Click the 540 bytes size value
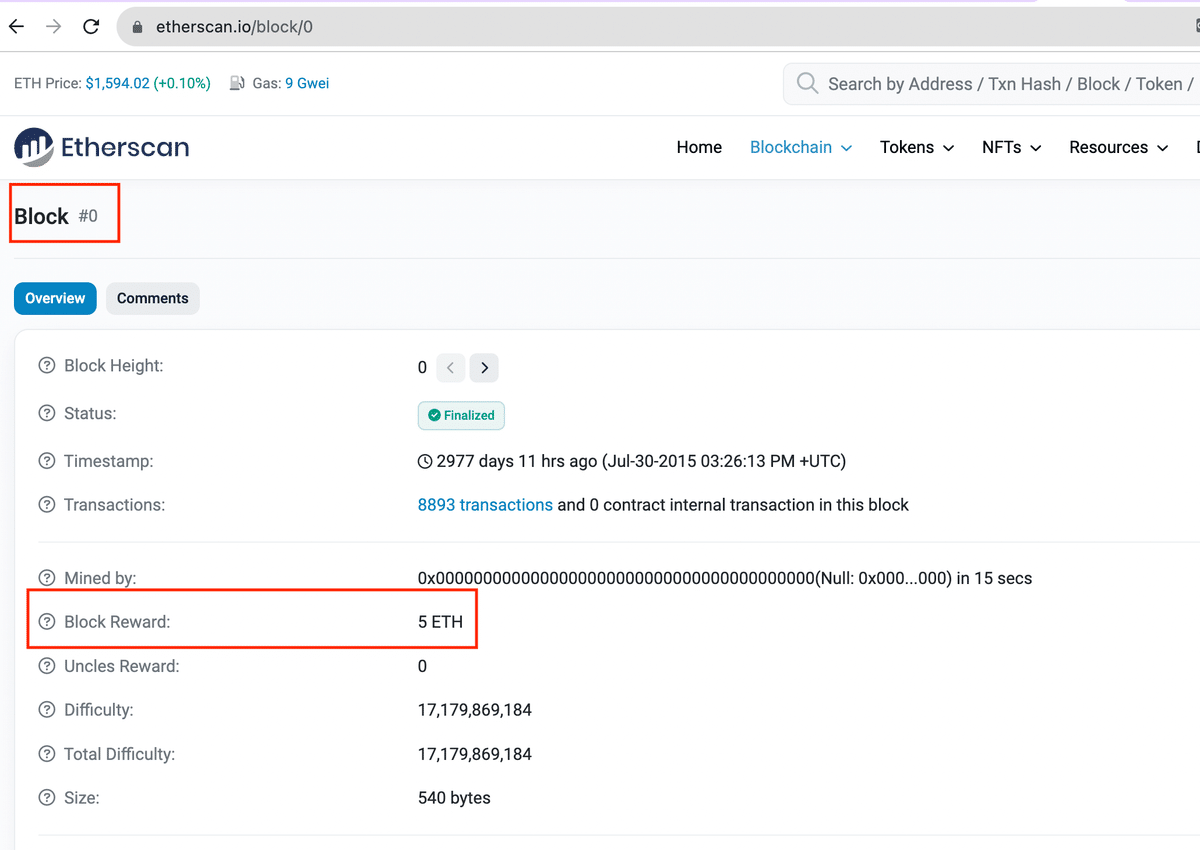This screenshot has width=1200, height=850. point(454,798)
